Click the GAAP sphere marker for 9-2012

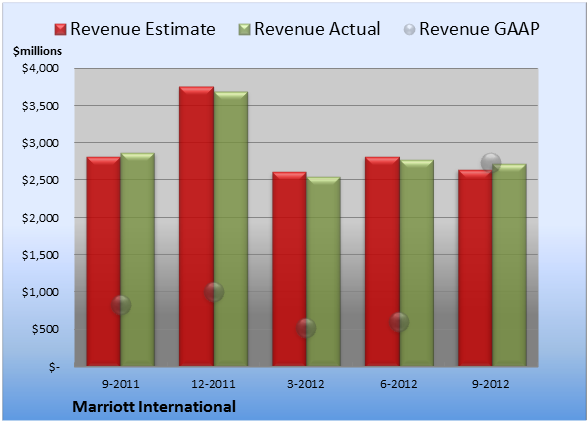click(491, 163)
